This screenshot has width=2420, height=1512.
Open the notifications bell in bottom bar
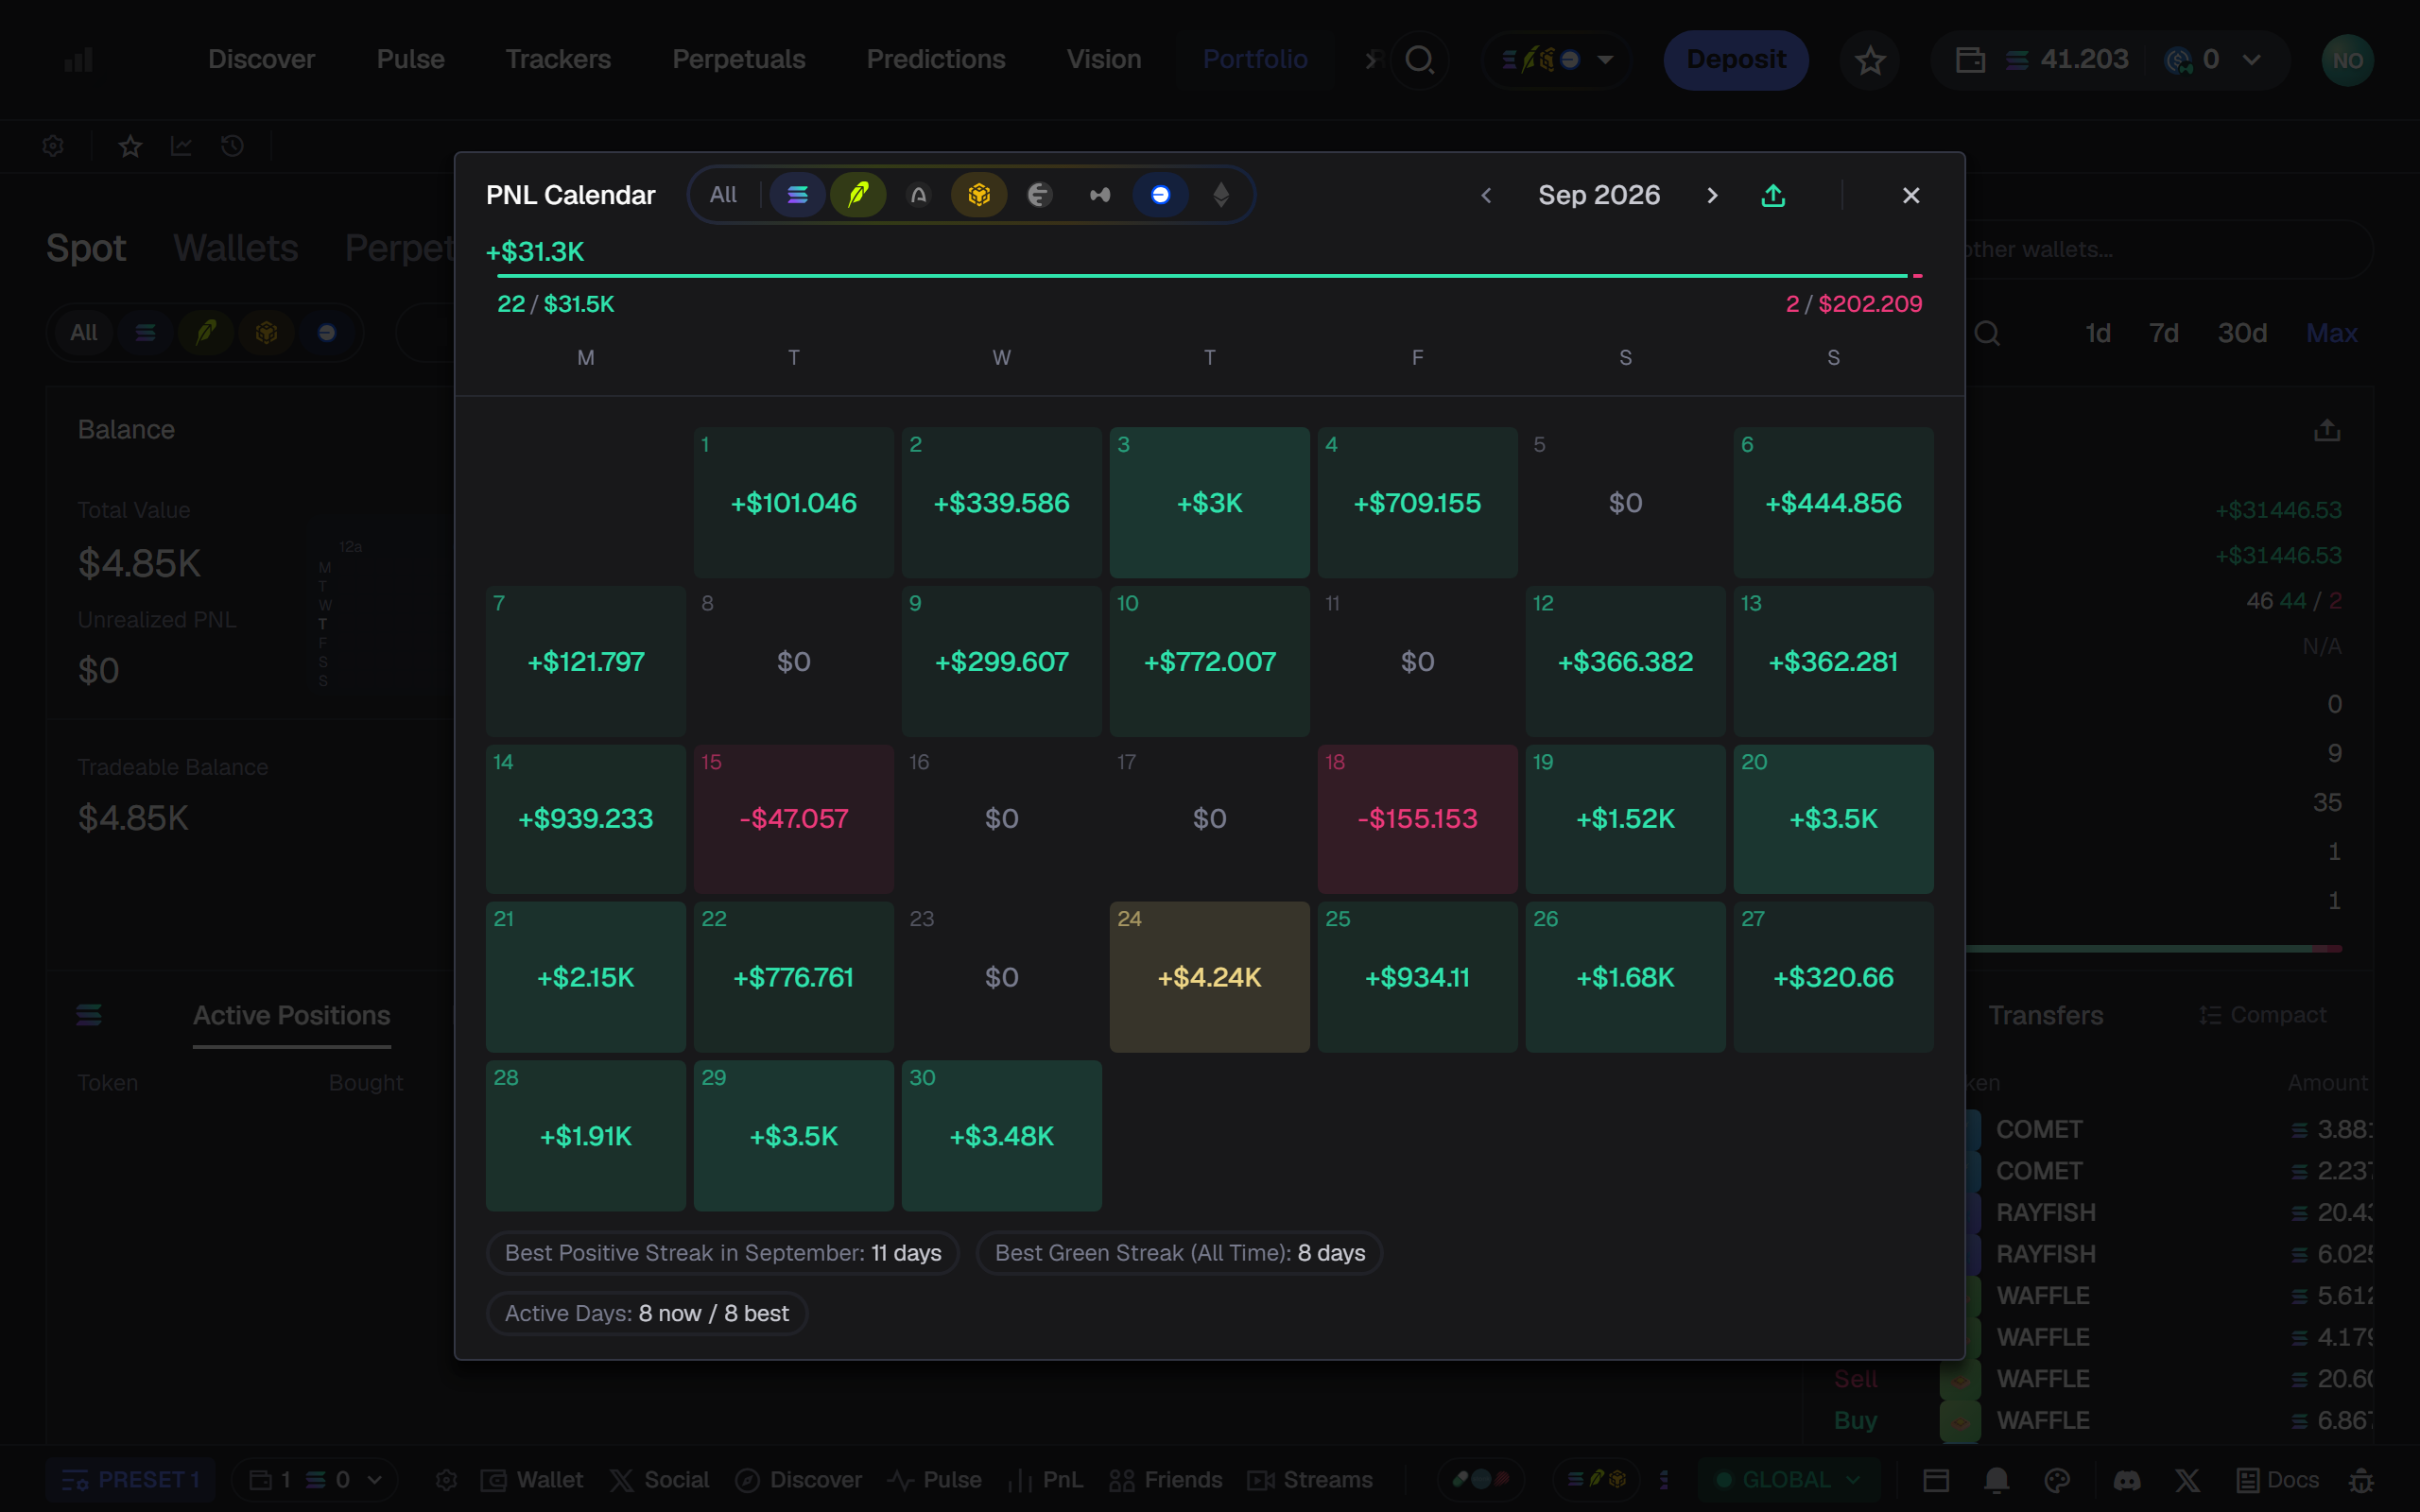pyautogui.click(x=1996, y=1479)
